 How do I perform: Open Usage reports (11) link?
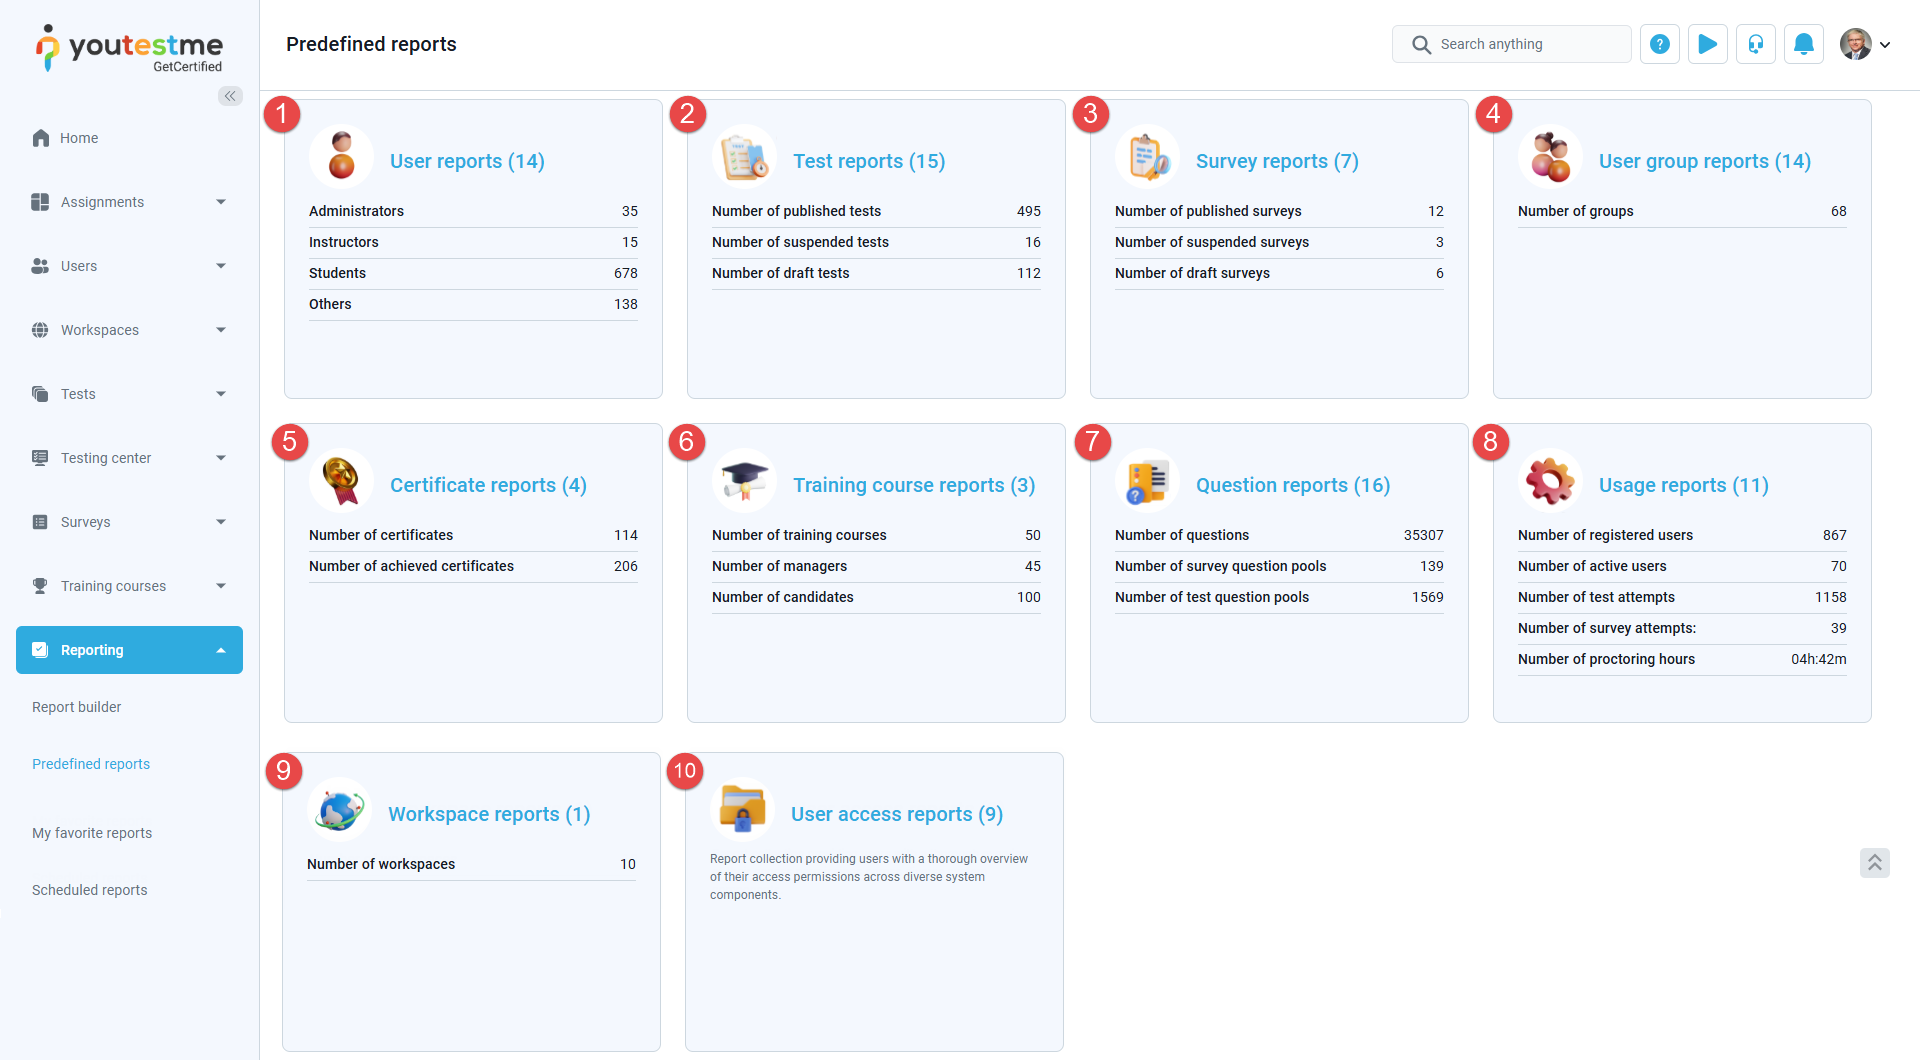[1684, 485]
